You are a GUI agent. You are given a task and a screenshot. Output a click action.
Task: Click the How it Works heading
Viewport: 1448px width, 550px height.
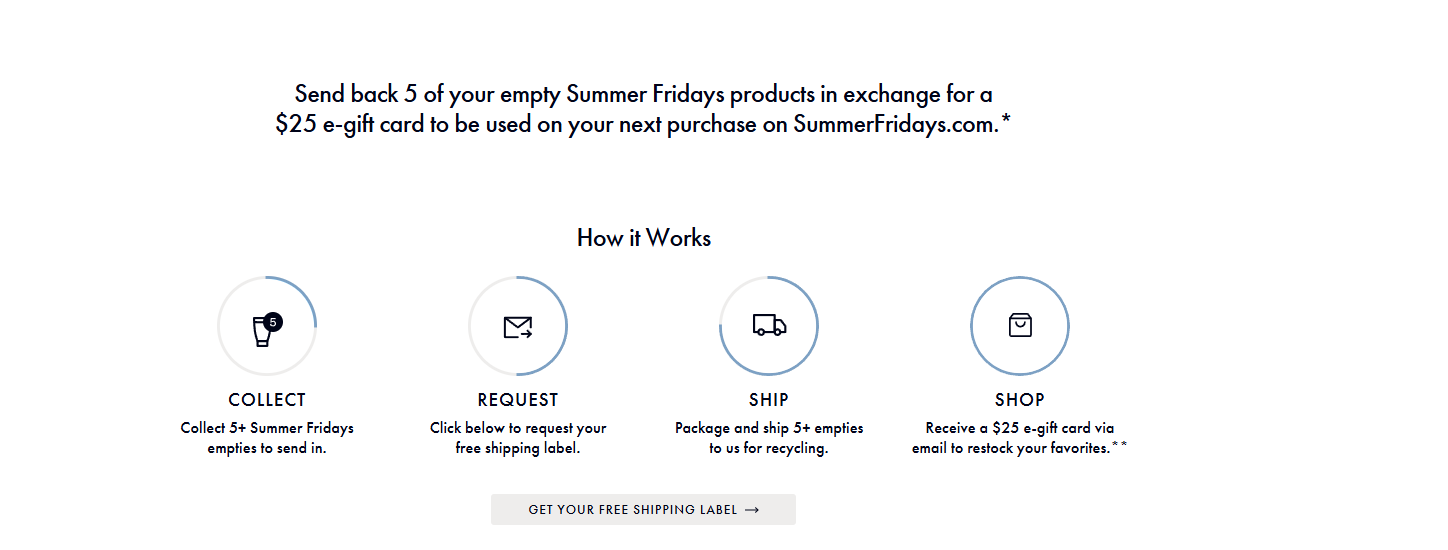(x=644, y=238)
